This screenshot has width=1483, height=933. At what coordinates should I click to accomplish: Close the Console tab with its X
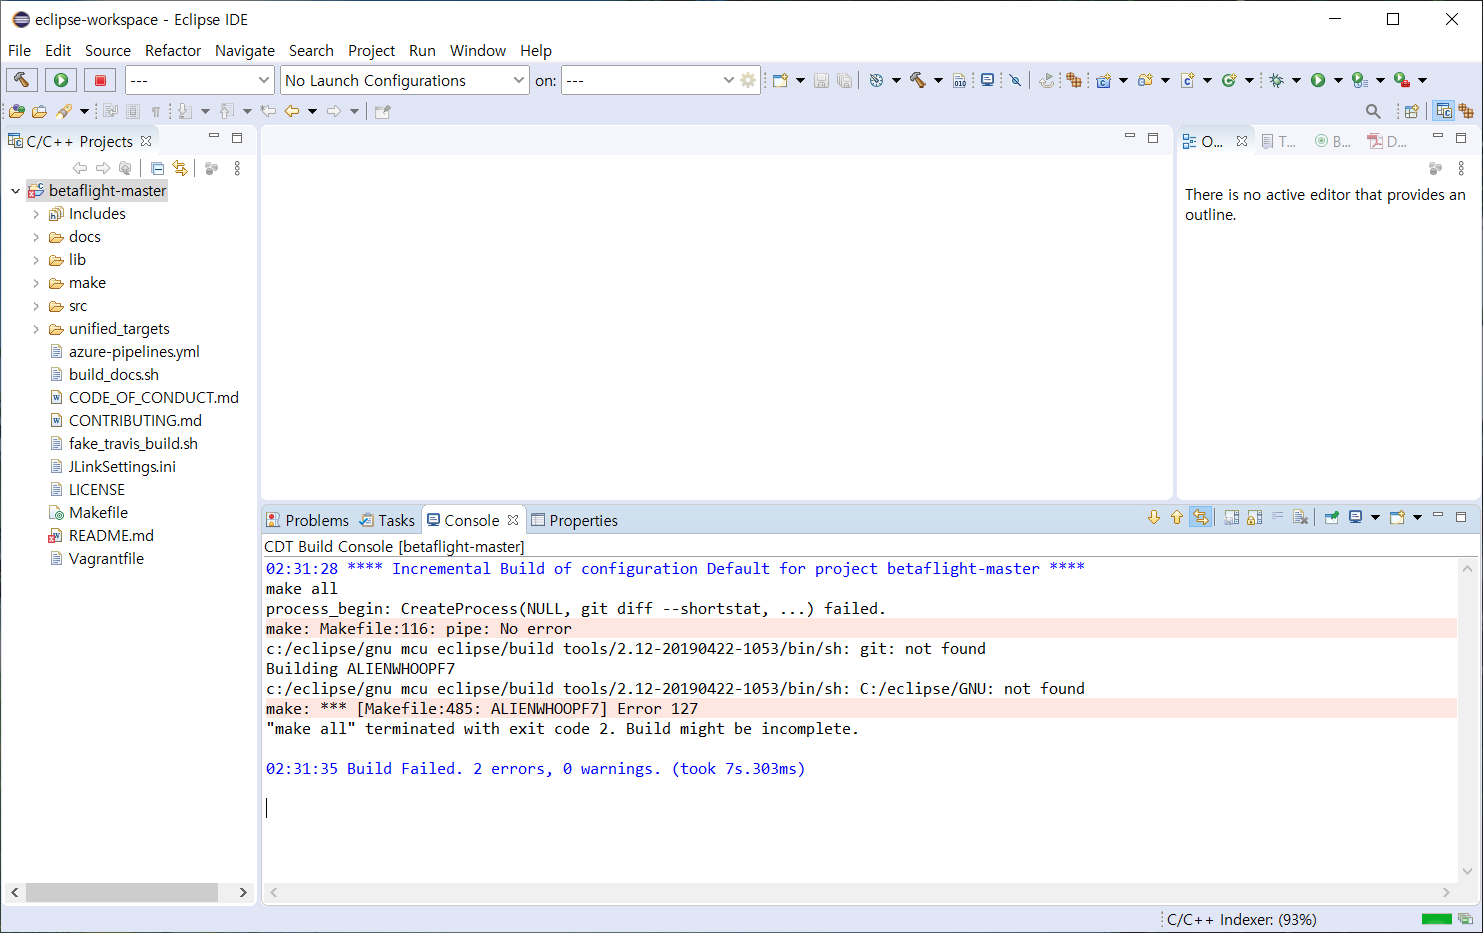513,520
